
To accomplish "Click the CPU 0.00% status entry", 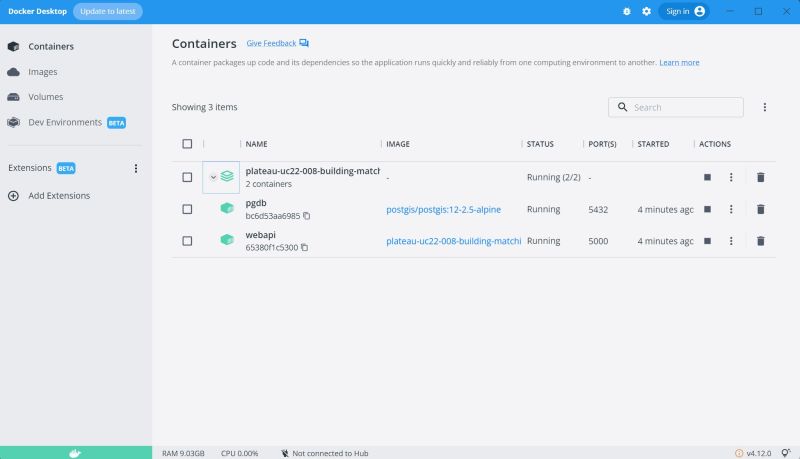I will tap(239, 453).
